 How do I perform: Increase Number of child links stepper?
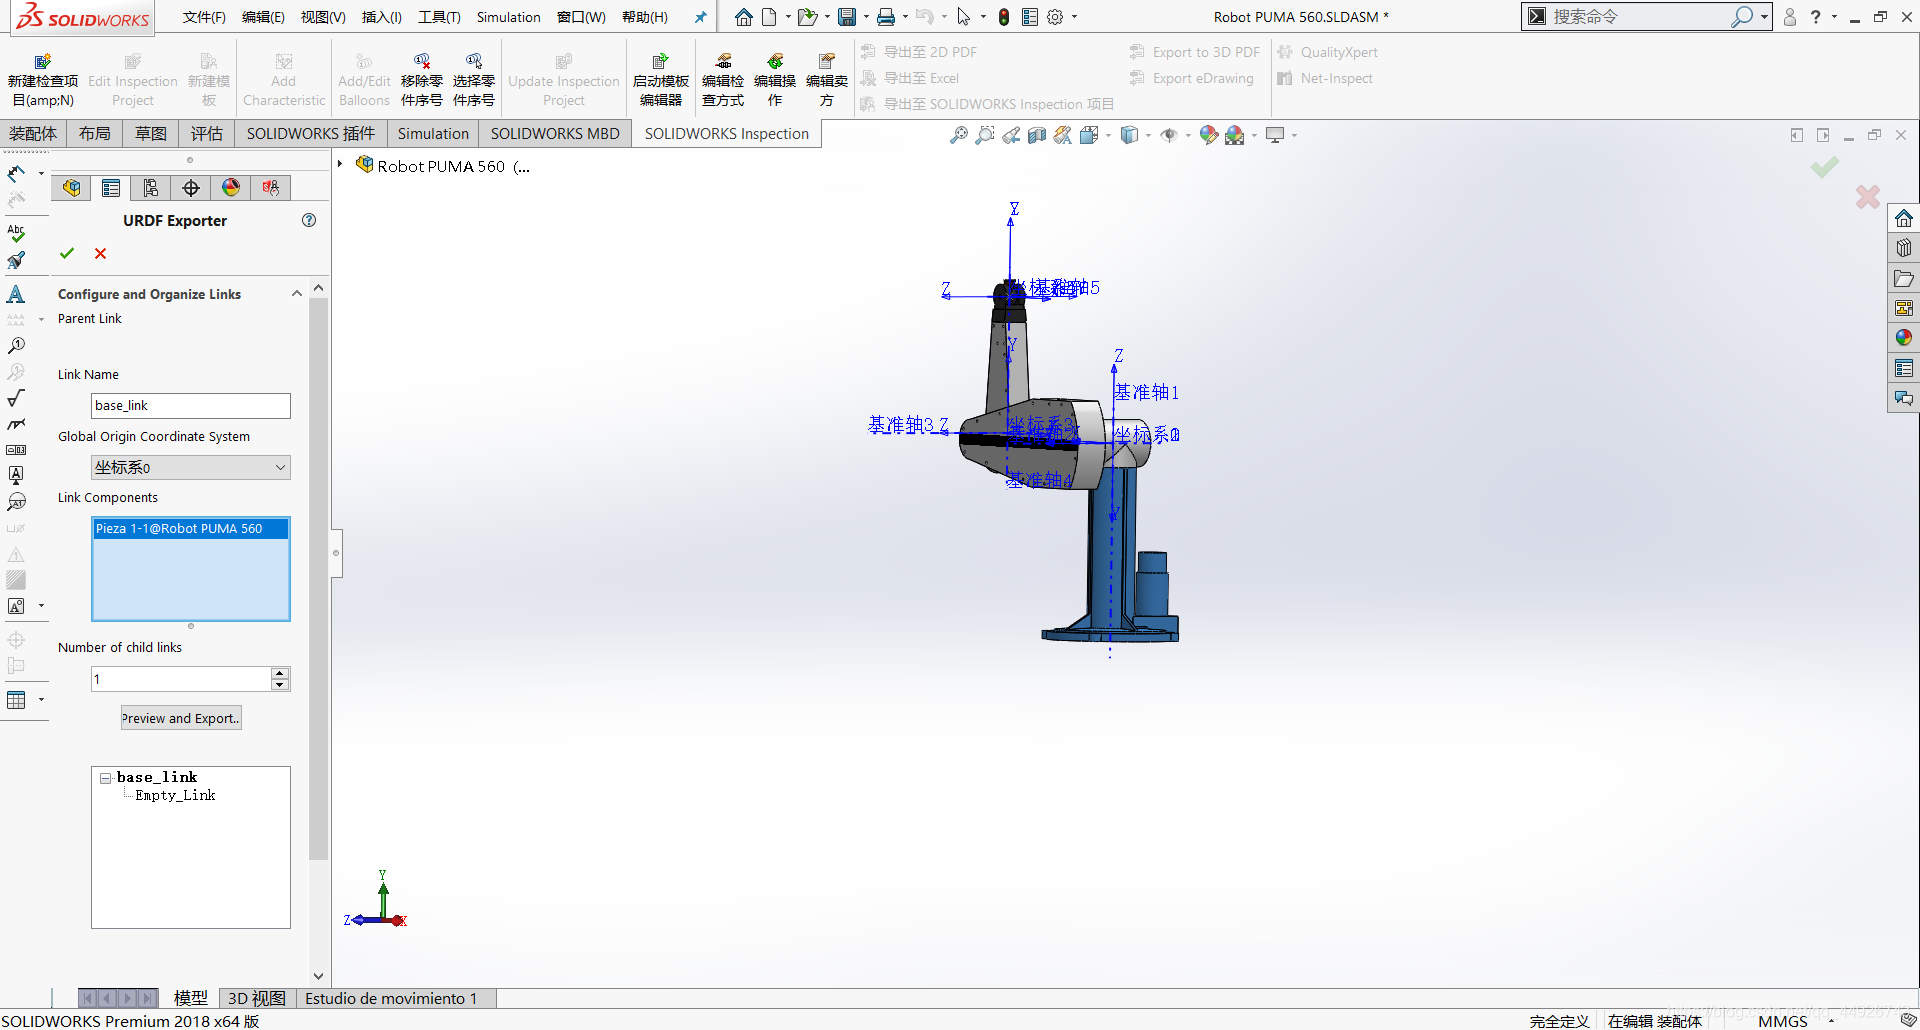[x=281, y=673]
